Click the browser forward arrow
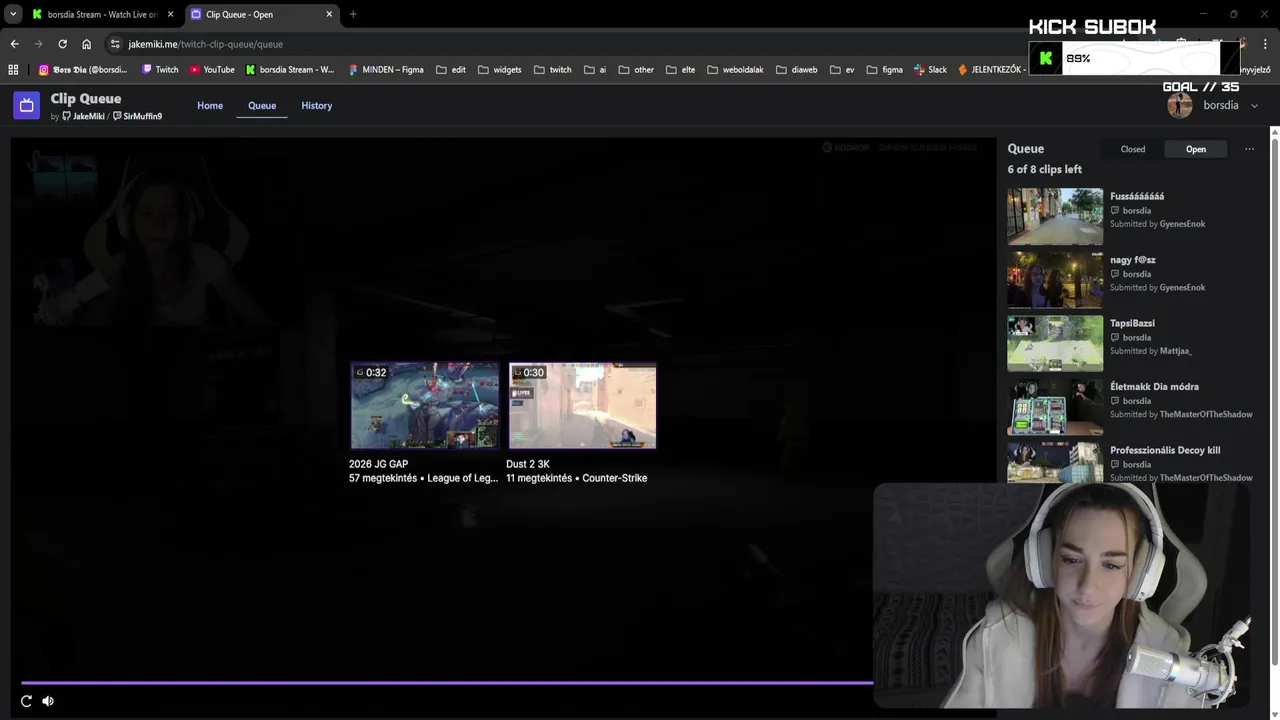This screenshot has height=720, width=1280. [x=38, y=44]
